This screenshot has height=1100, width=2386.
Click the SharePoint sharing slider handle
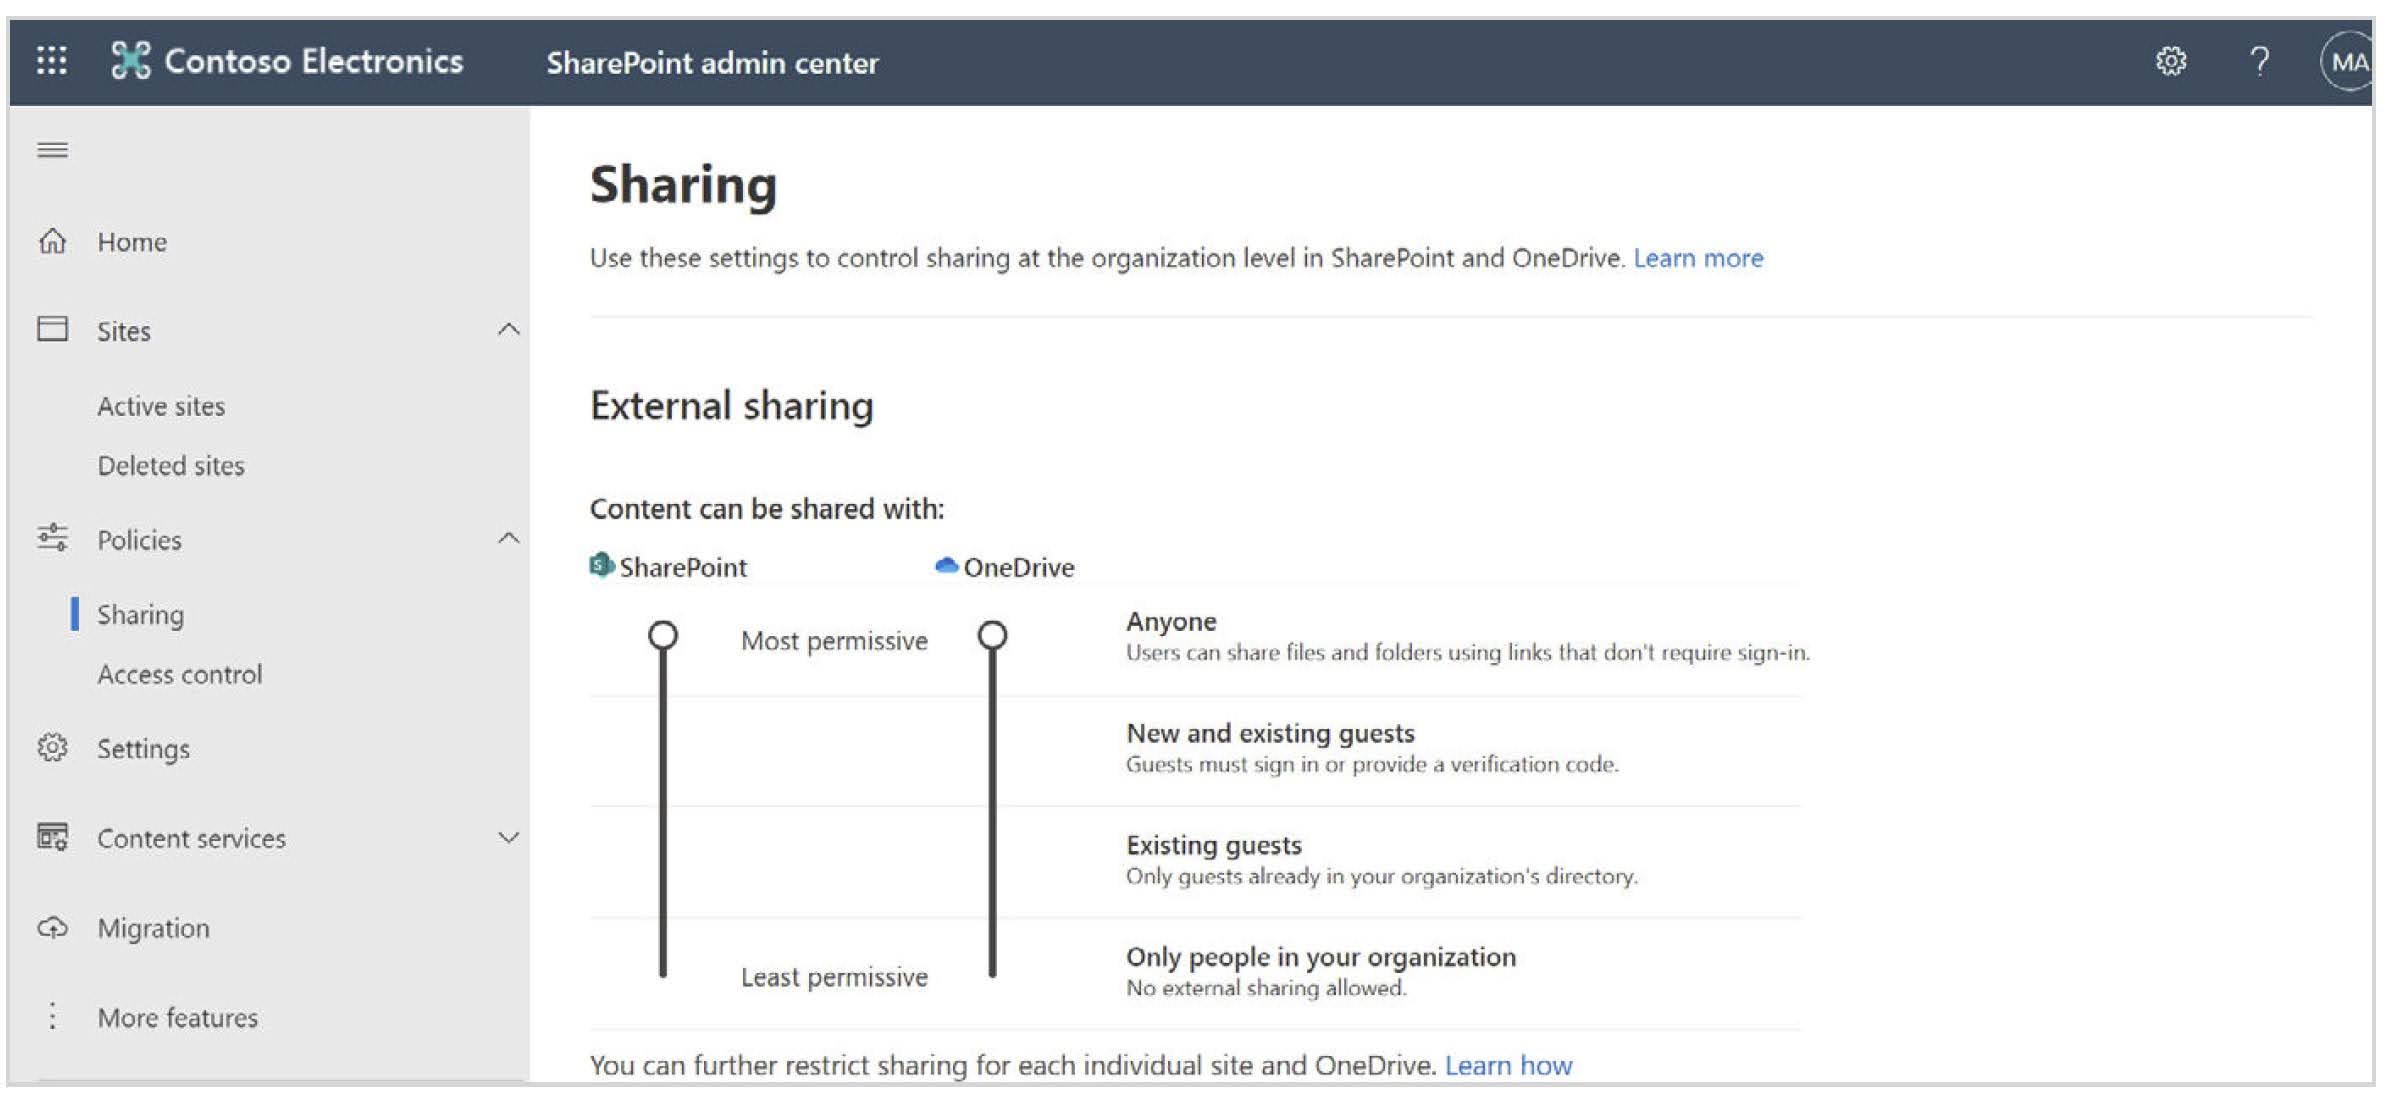pyautogui.click(x=662, y=635)
